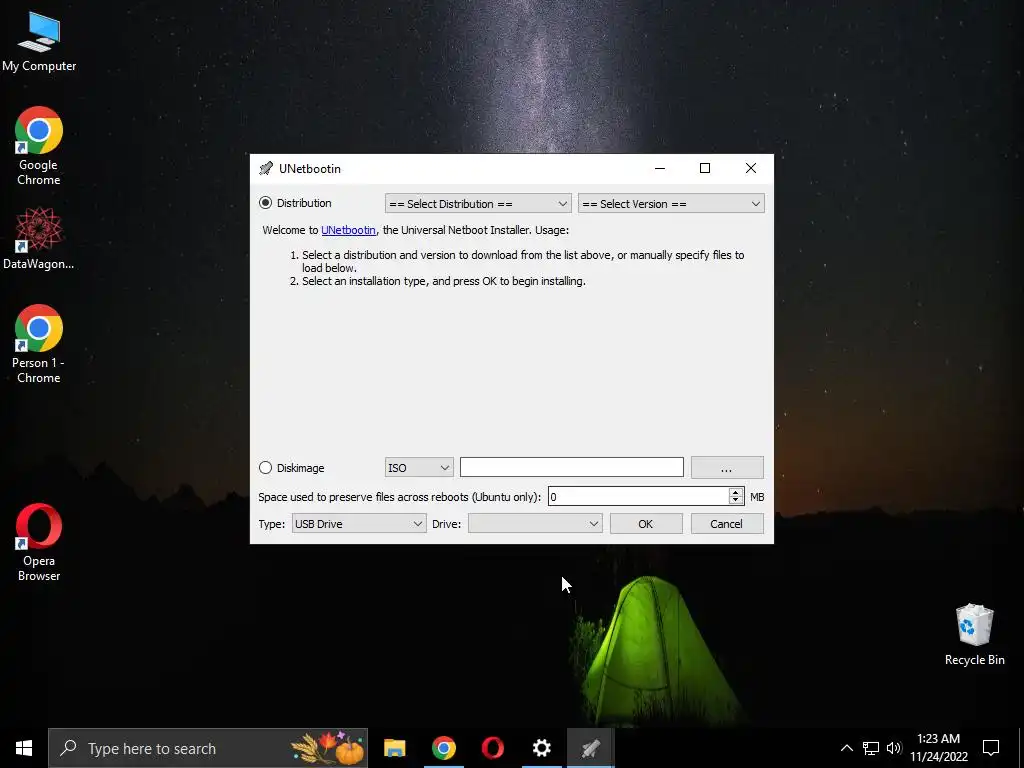Image resolution: width=1024 pixels, height=768 pixels.
Task: Open the Type USB Drive dropdown
Action: coord(359,524)
